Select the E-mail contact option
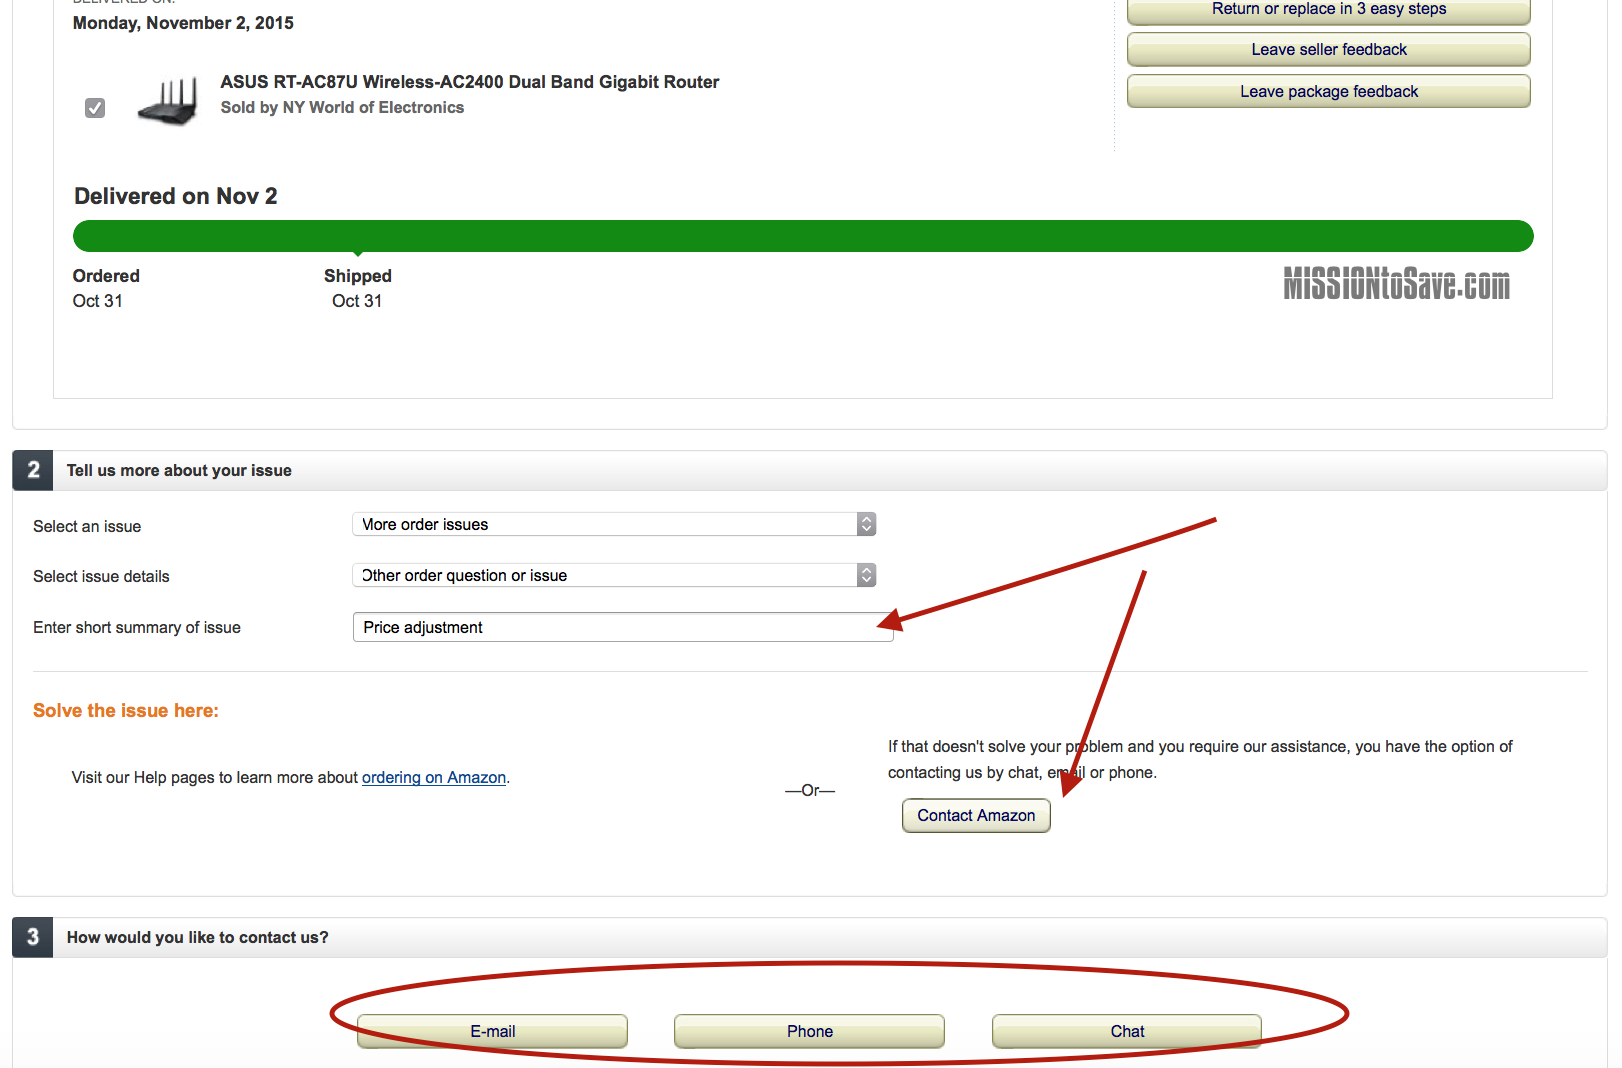1622x1068 pixels. (x=492, y=1031)
